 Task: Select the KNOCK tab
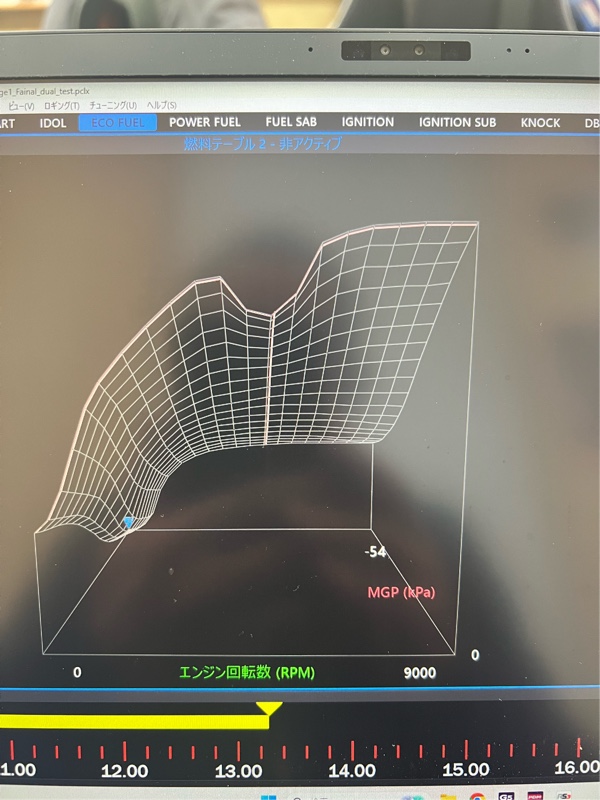tap(540, 123)
